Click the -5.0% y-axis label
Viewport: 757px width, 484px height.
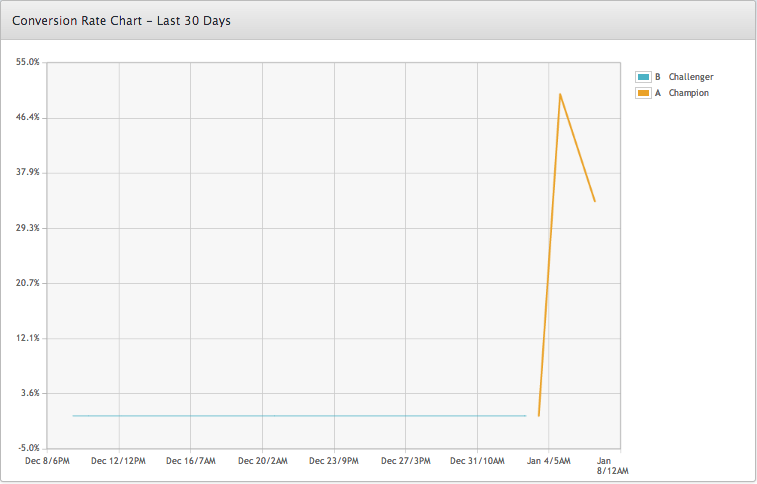click(x=28, y=448)
